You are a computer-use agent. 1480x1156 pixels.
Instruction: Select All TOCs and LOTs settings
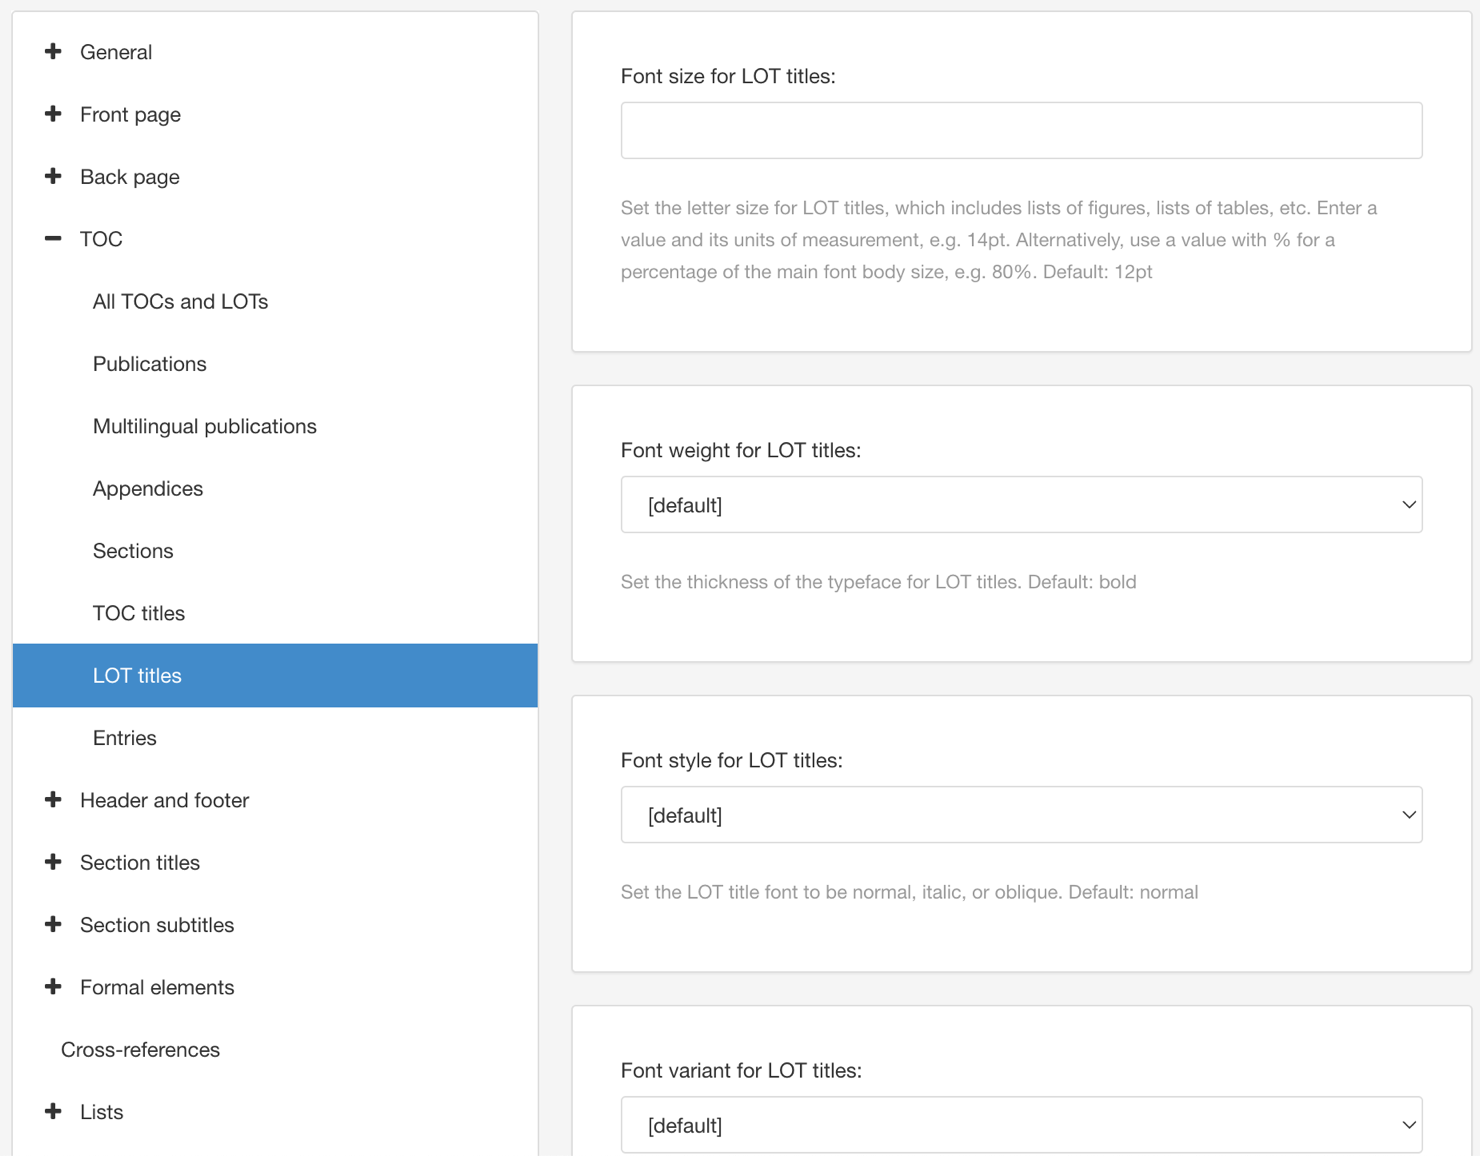tap(180, 301)
